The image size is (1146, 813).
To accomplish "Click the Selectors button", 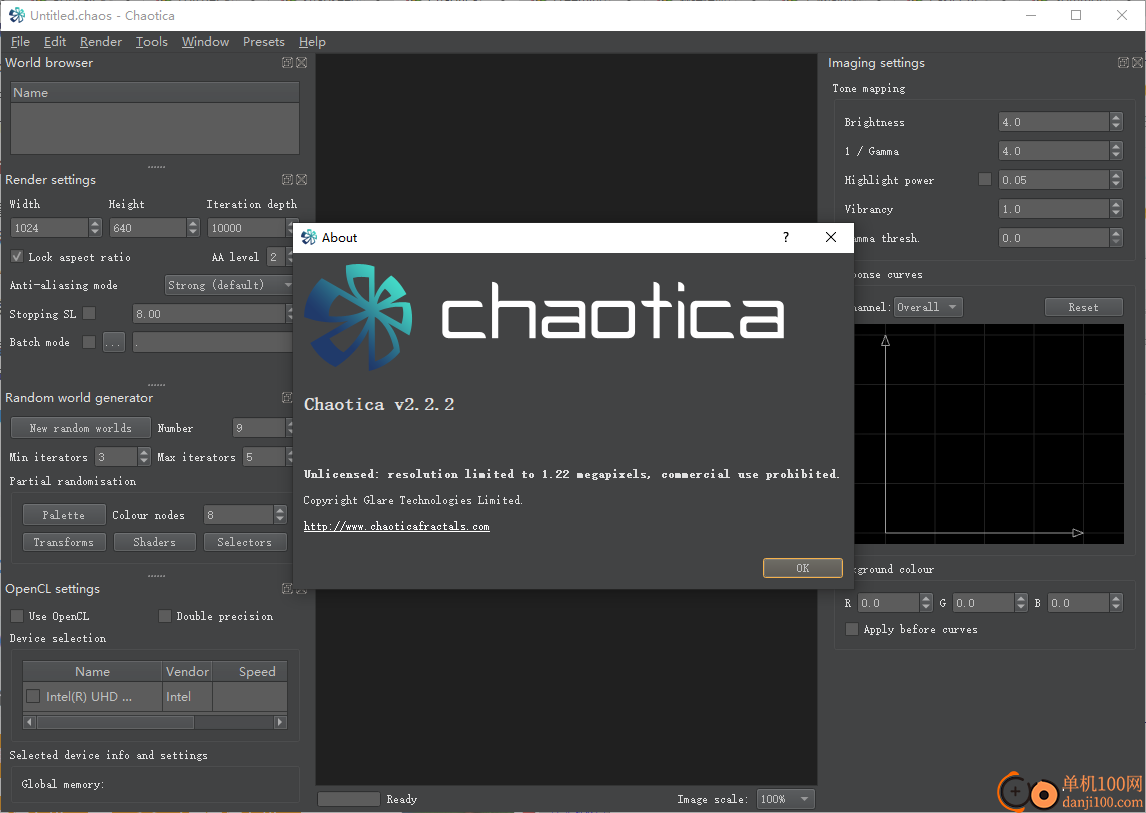I will point(244,542).
